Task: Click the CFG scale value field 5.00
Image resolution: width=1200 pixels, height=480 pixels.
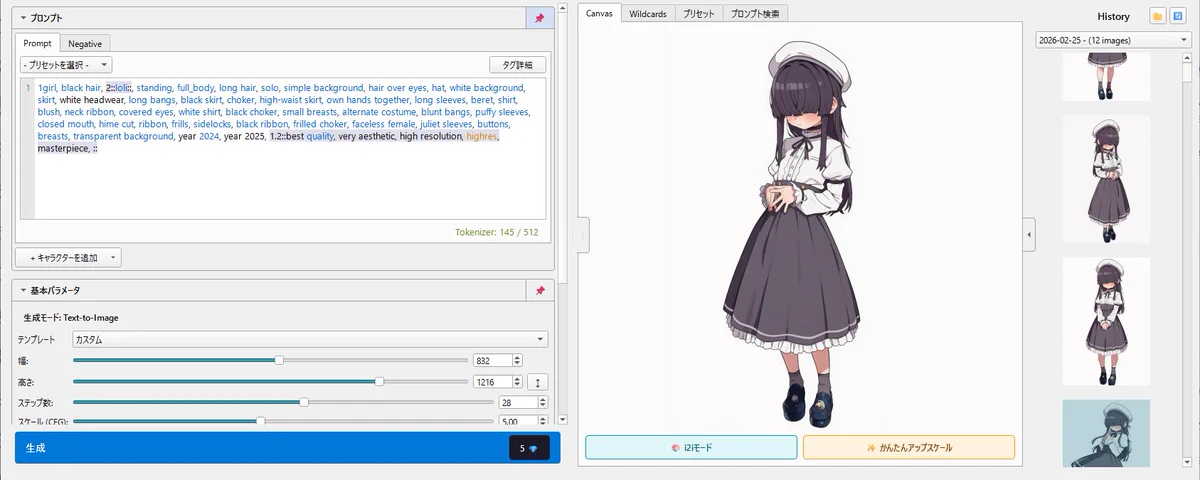Action: [x=518, y=421]
